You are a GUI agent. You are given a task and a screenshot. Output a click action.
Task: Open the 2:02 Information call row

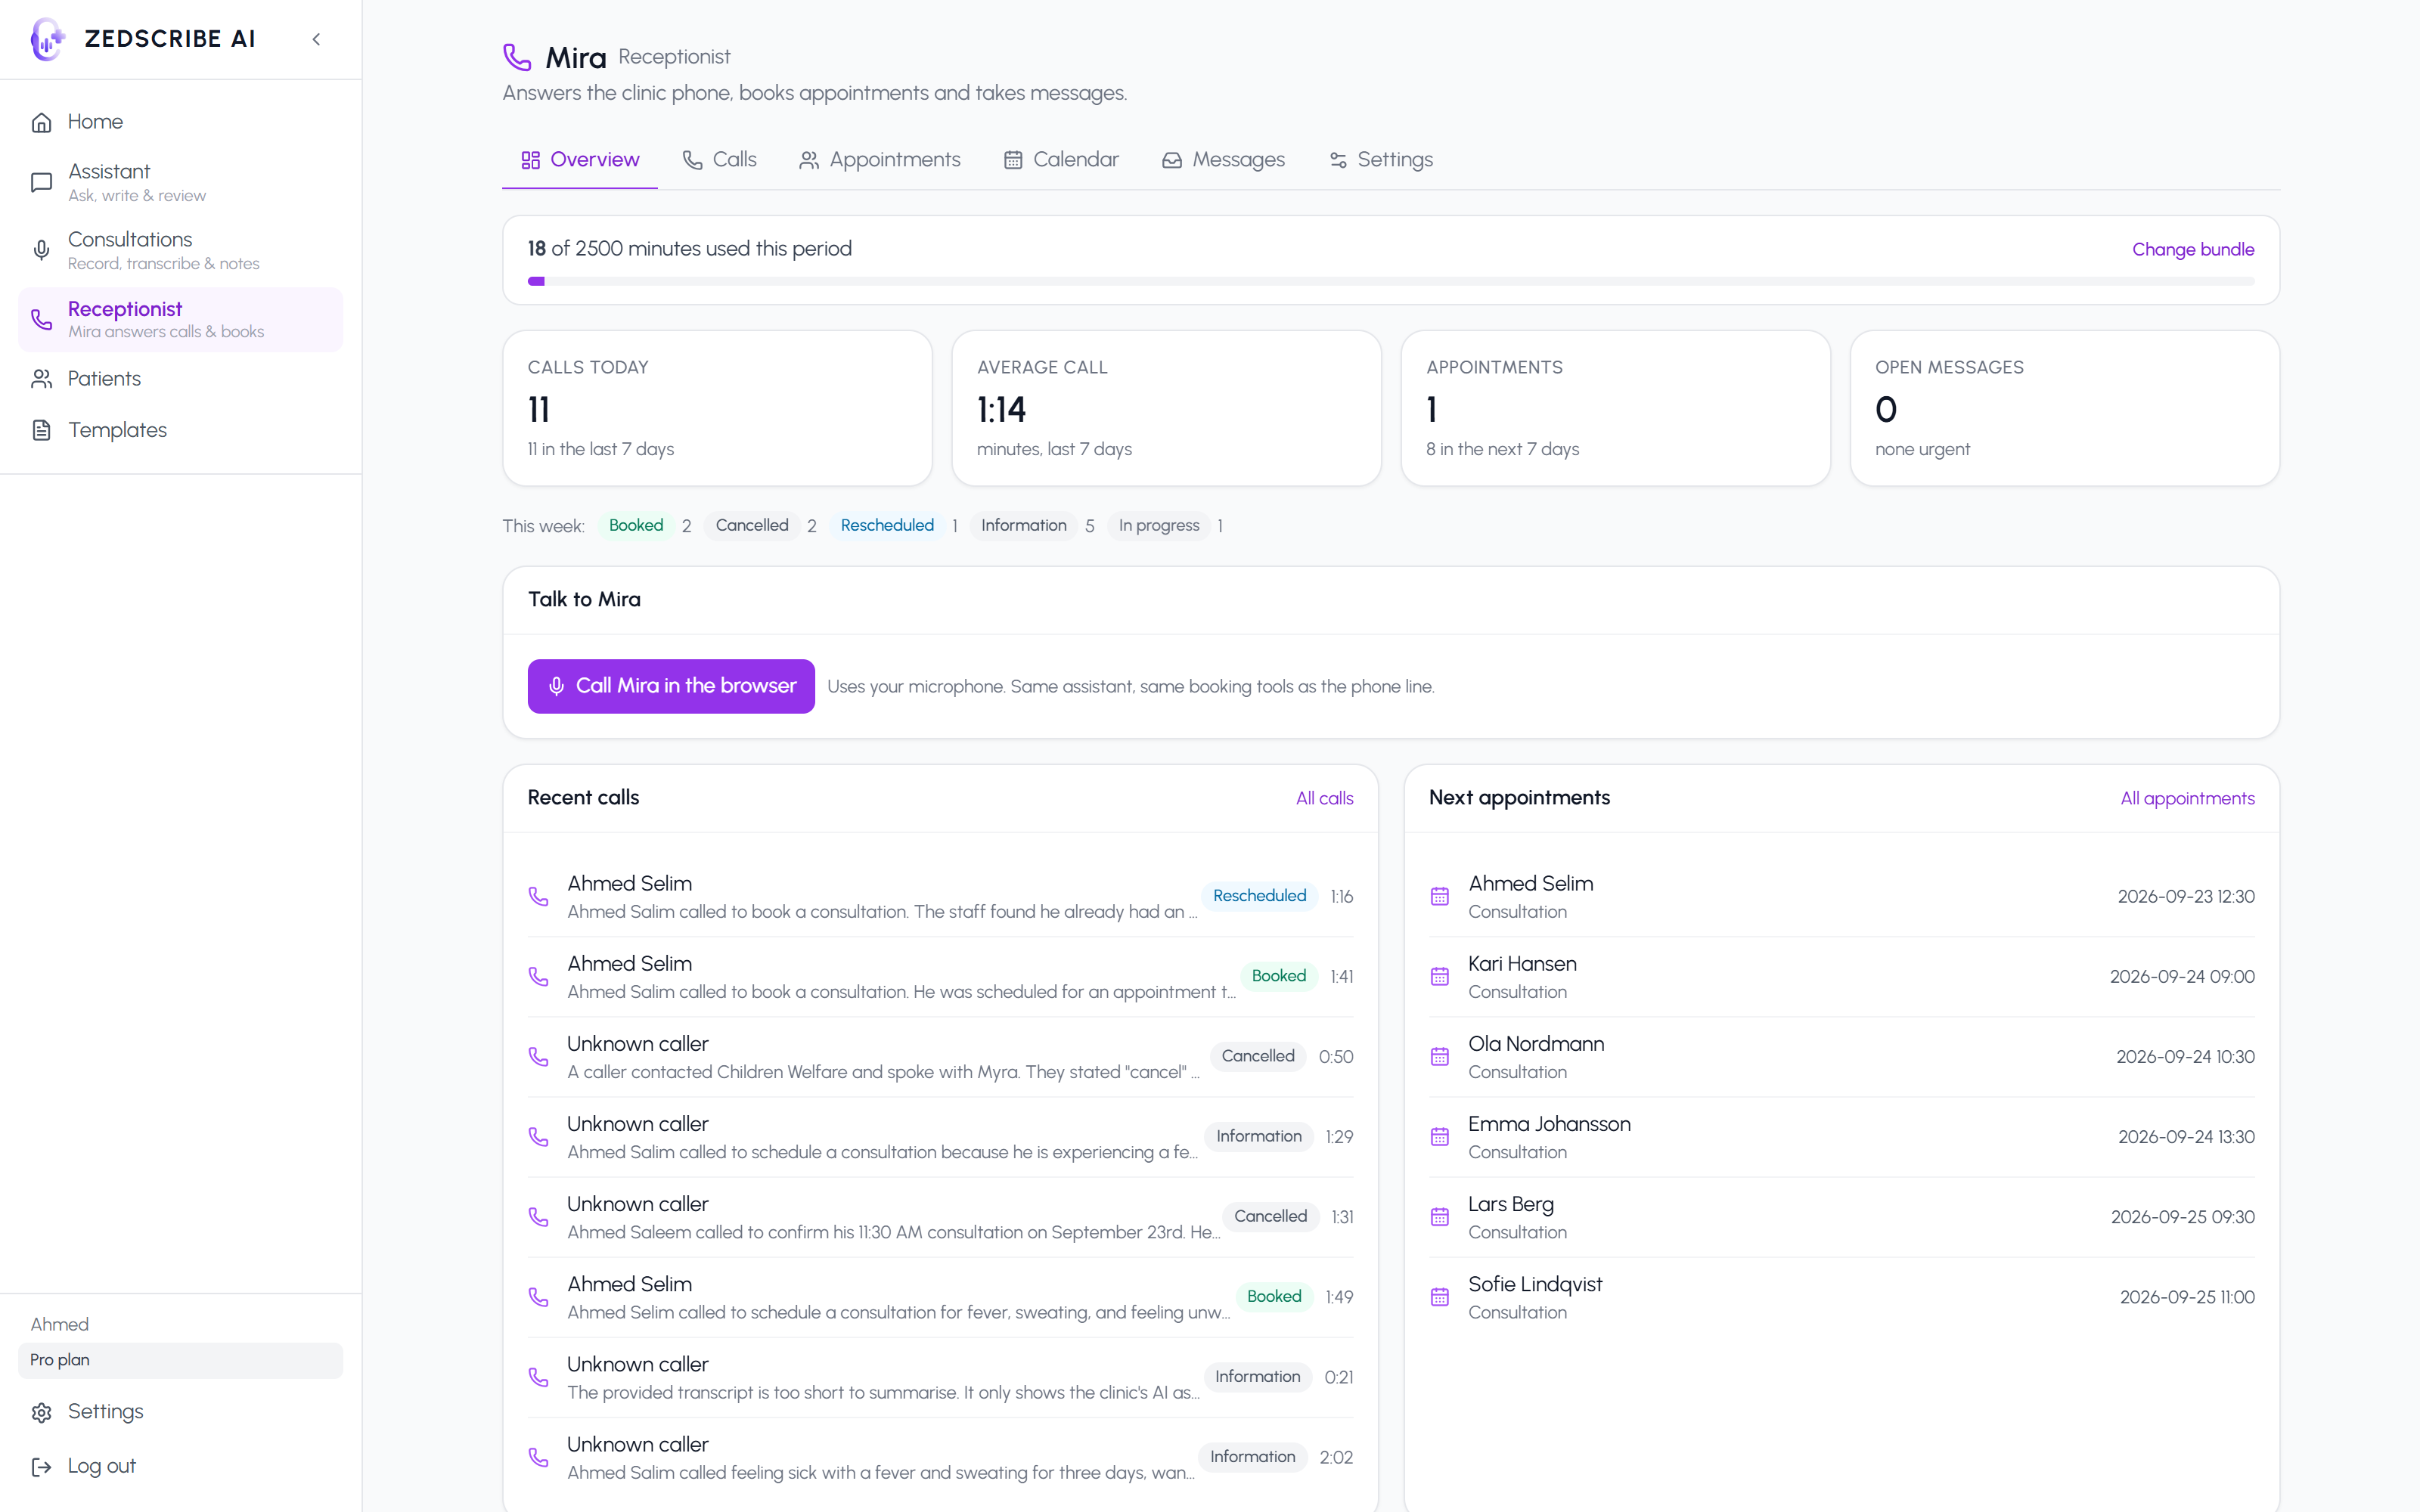point(940,1457)
